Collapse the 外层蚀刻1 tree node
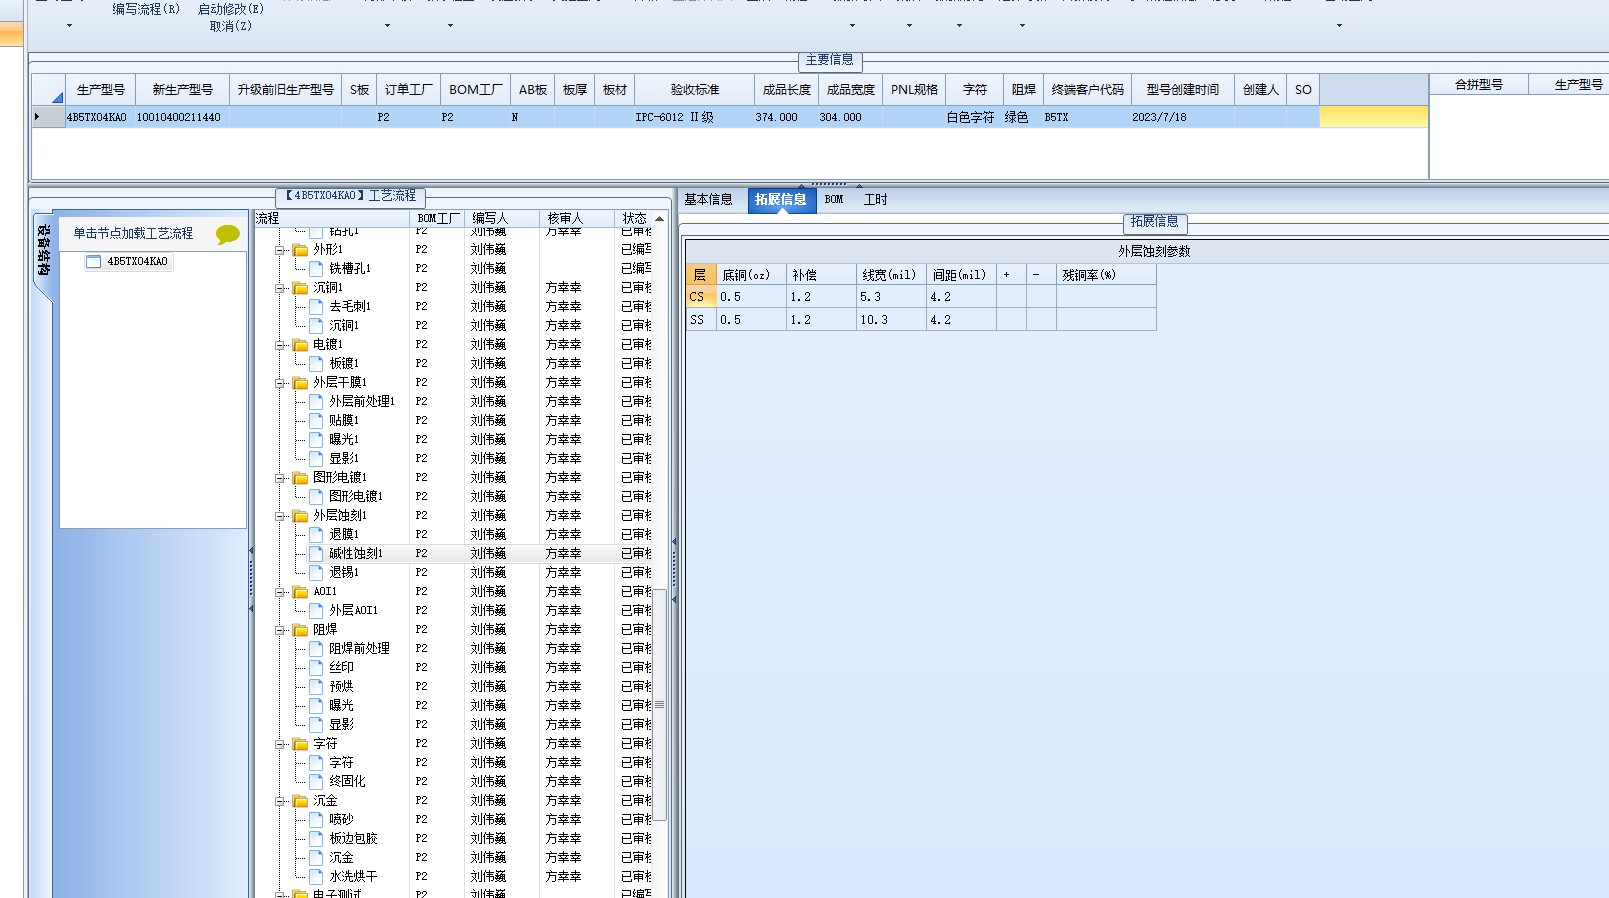 pyautogui.click(x=281, y=516)
